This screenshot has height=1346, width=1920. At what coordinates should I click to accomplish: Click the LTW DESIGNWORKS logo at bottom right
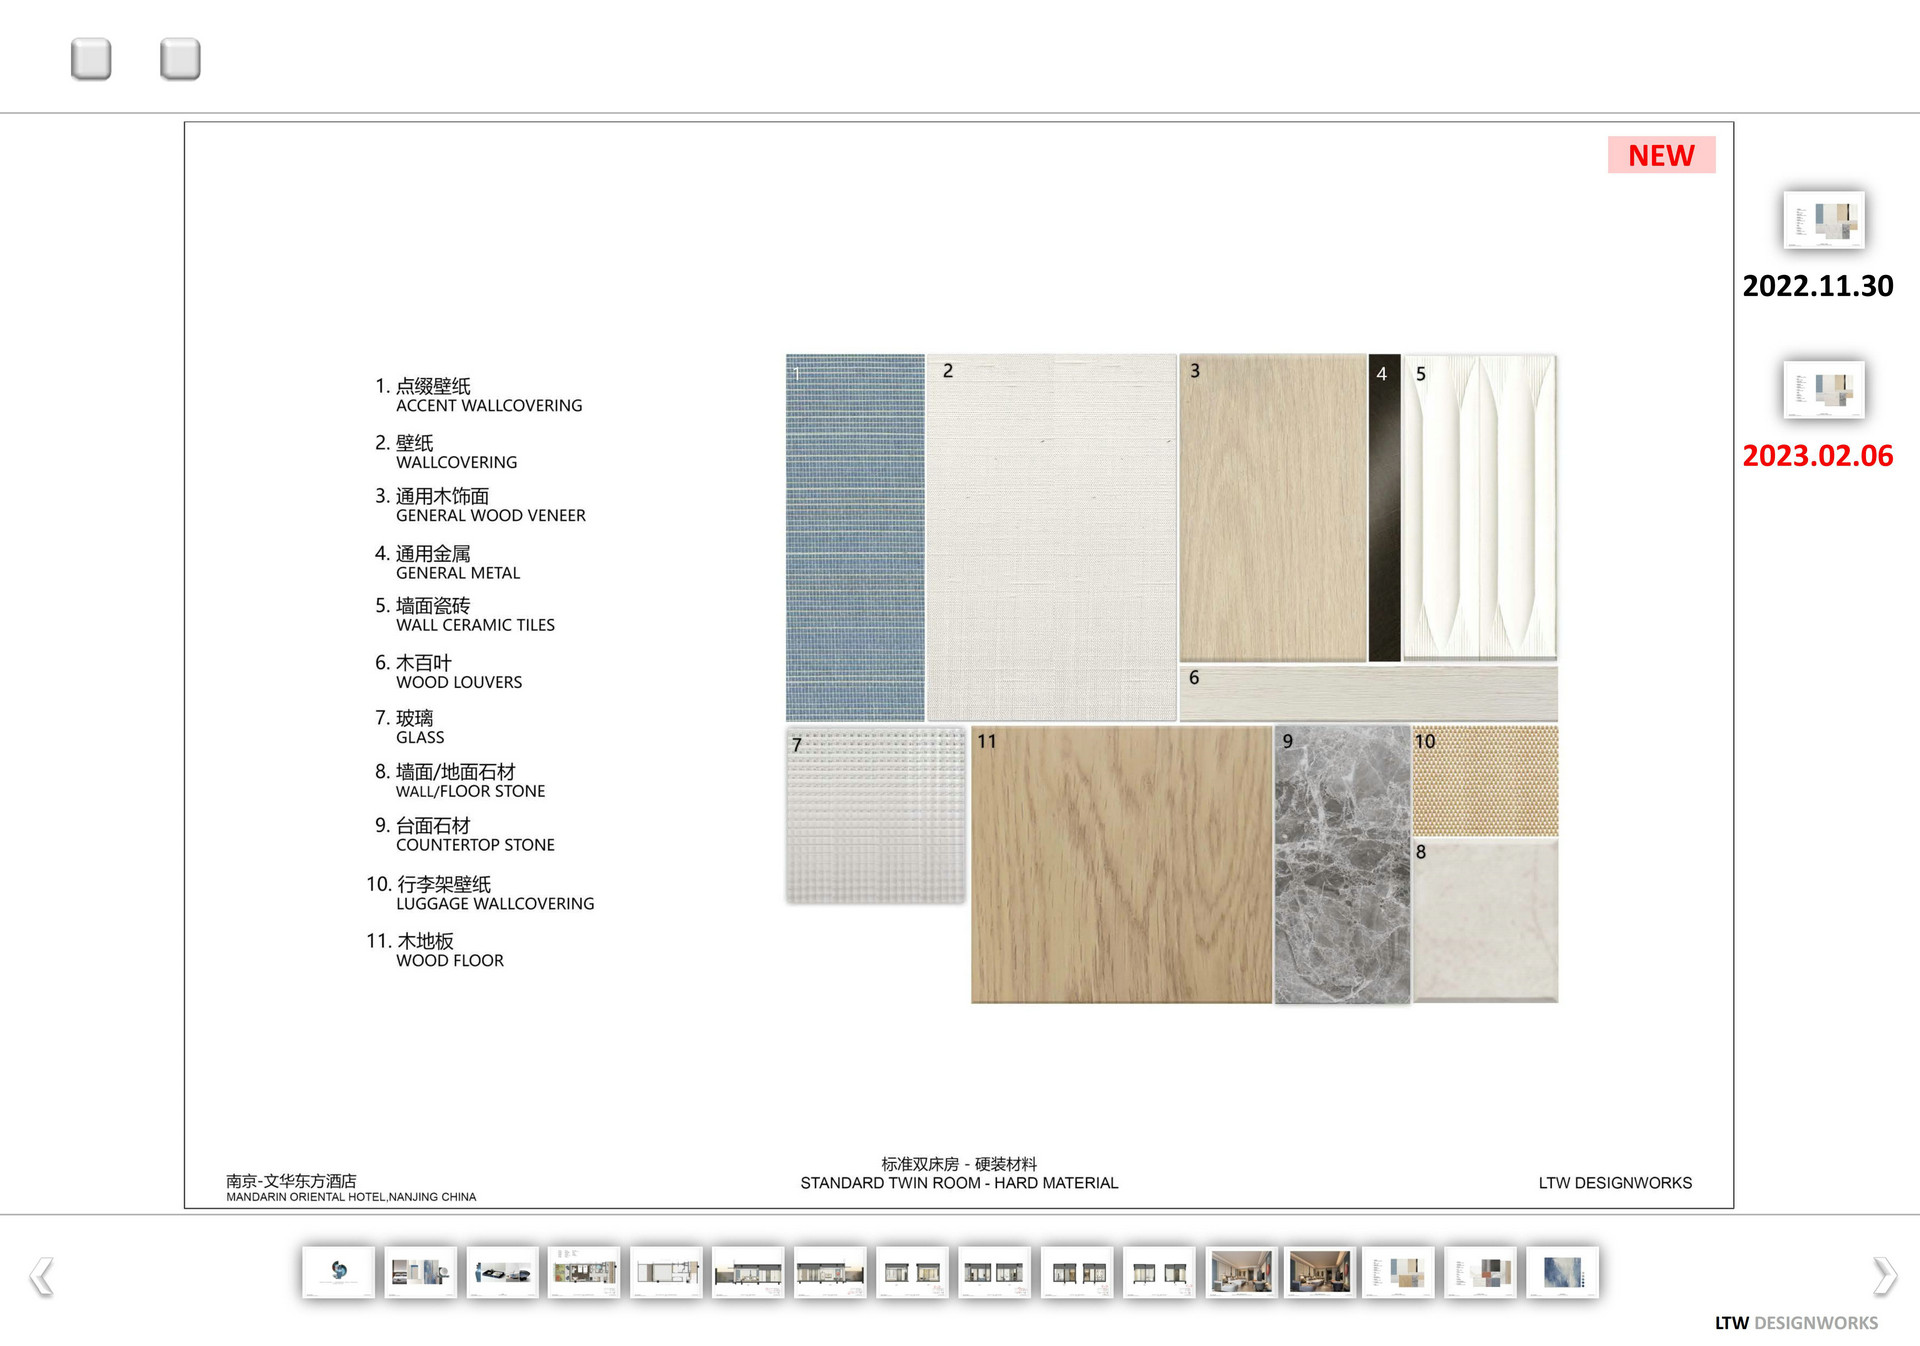pyautogui.click(x=1796, y=1323)
